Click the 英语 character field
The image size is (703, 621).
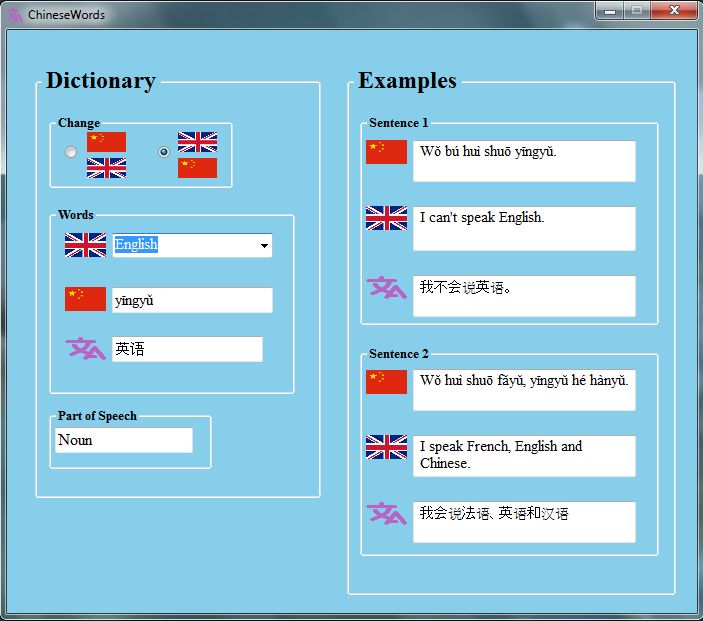187,349
